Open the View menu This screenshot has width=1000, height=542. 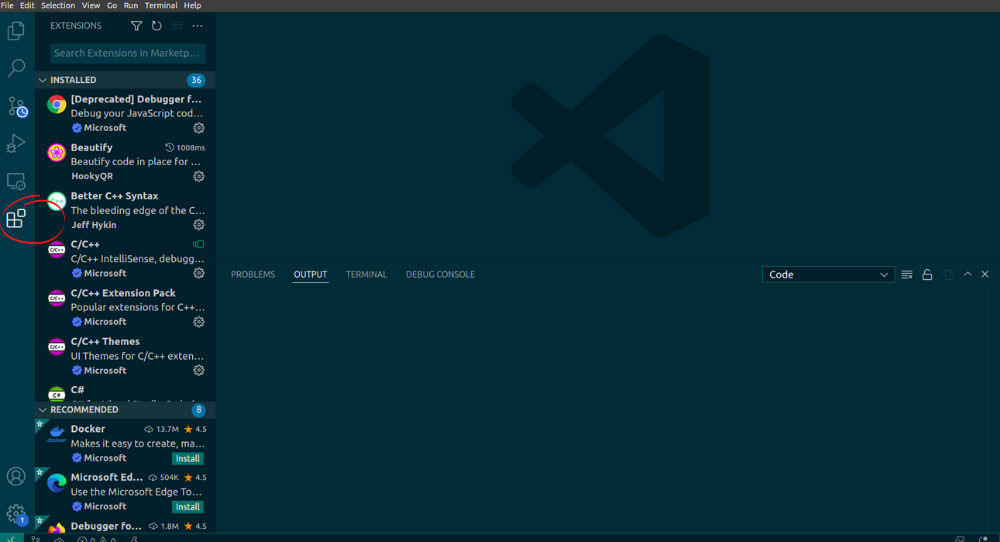click(91, 5)
